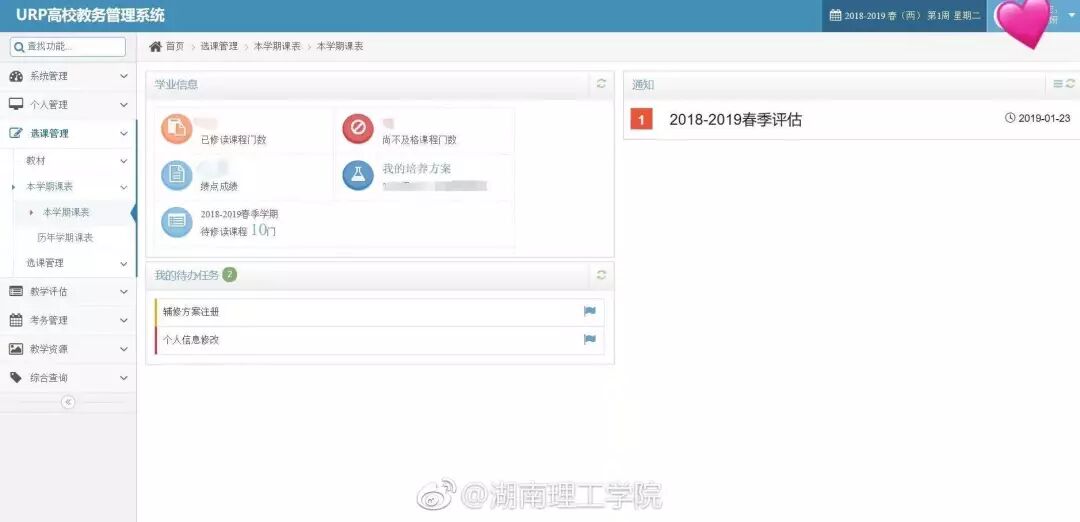Expand the 教学评估 chevron

coord(124,291)
